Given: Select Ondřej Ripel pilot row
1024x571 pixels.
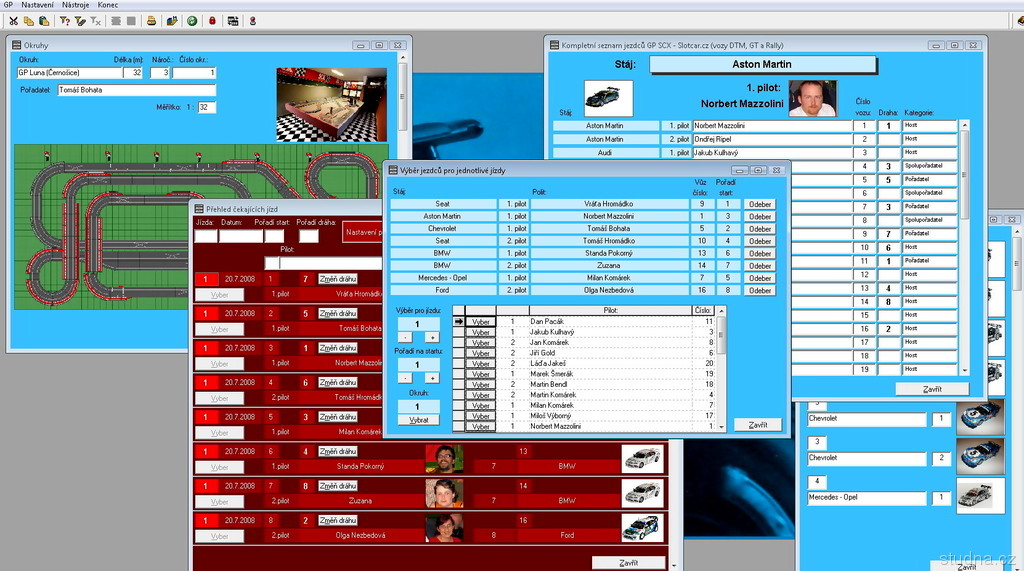Looking at the screenshot, I should (x=772, y=139).
